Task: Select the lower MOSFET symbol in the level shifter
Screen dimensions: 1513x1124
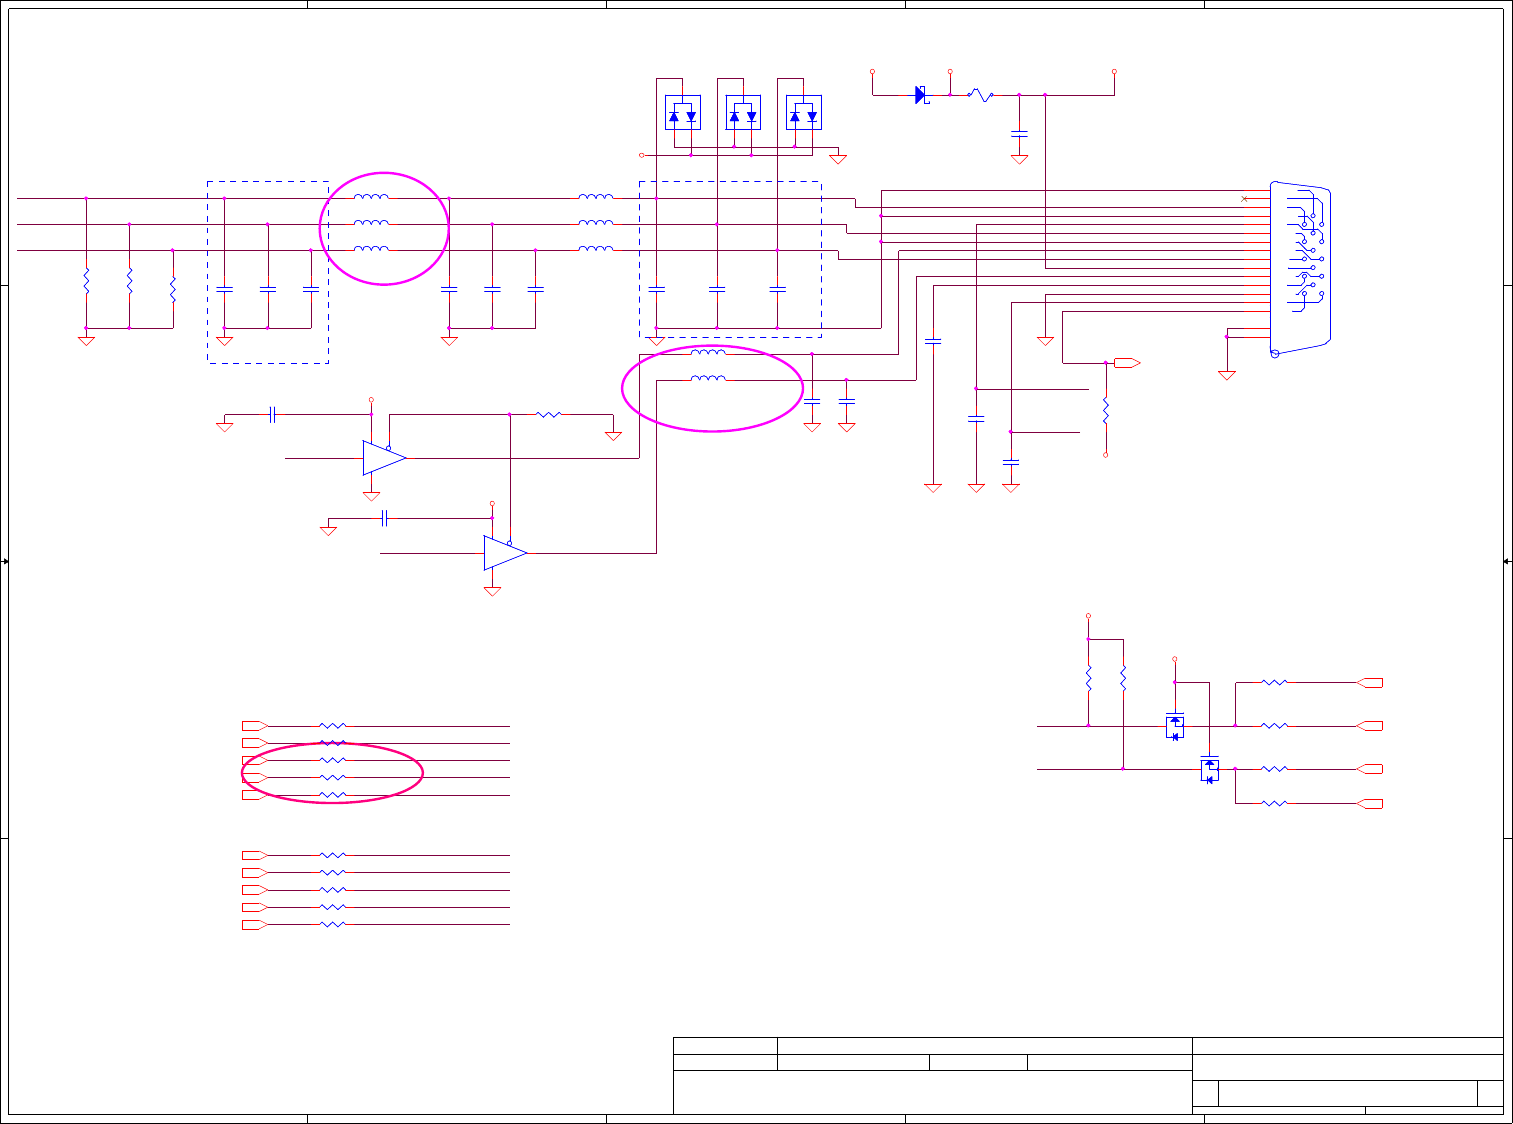Action: pos(1210,769)
